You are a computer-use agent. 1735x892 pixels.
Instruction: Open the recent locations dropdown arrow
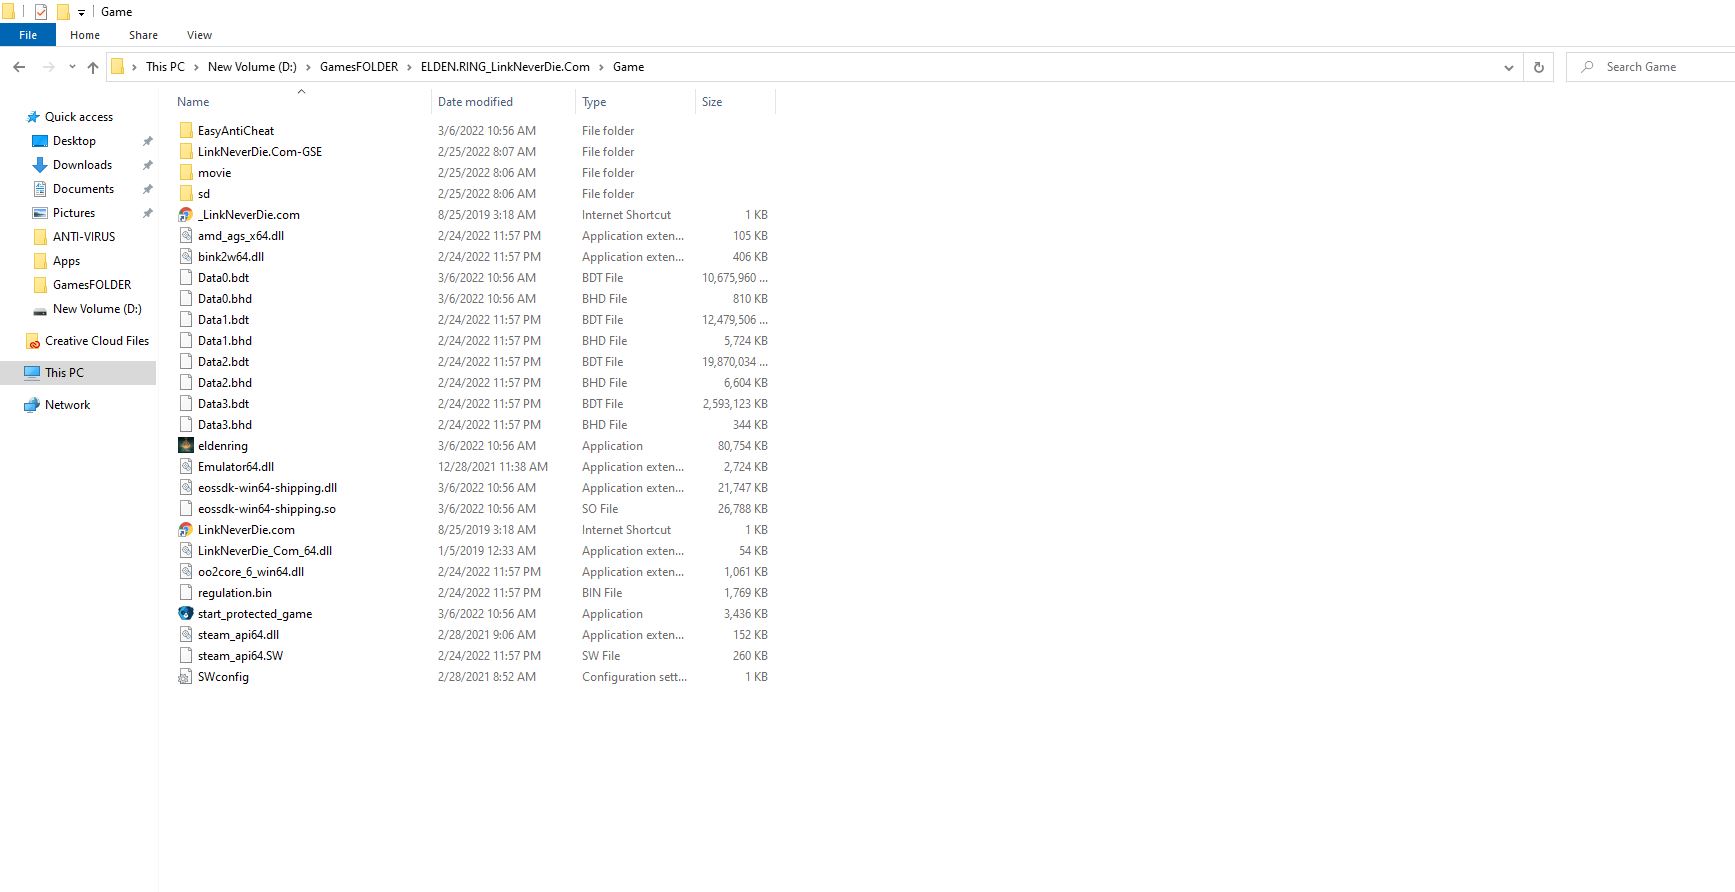[x=72, y=67]
